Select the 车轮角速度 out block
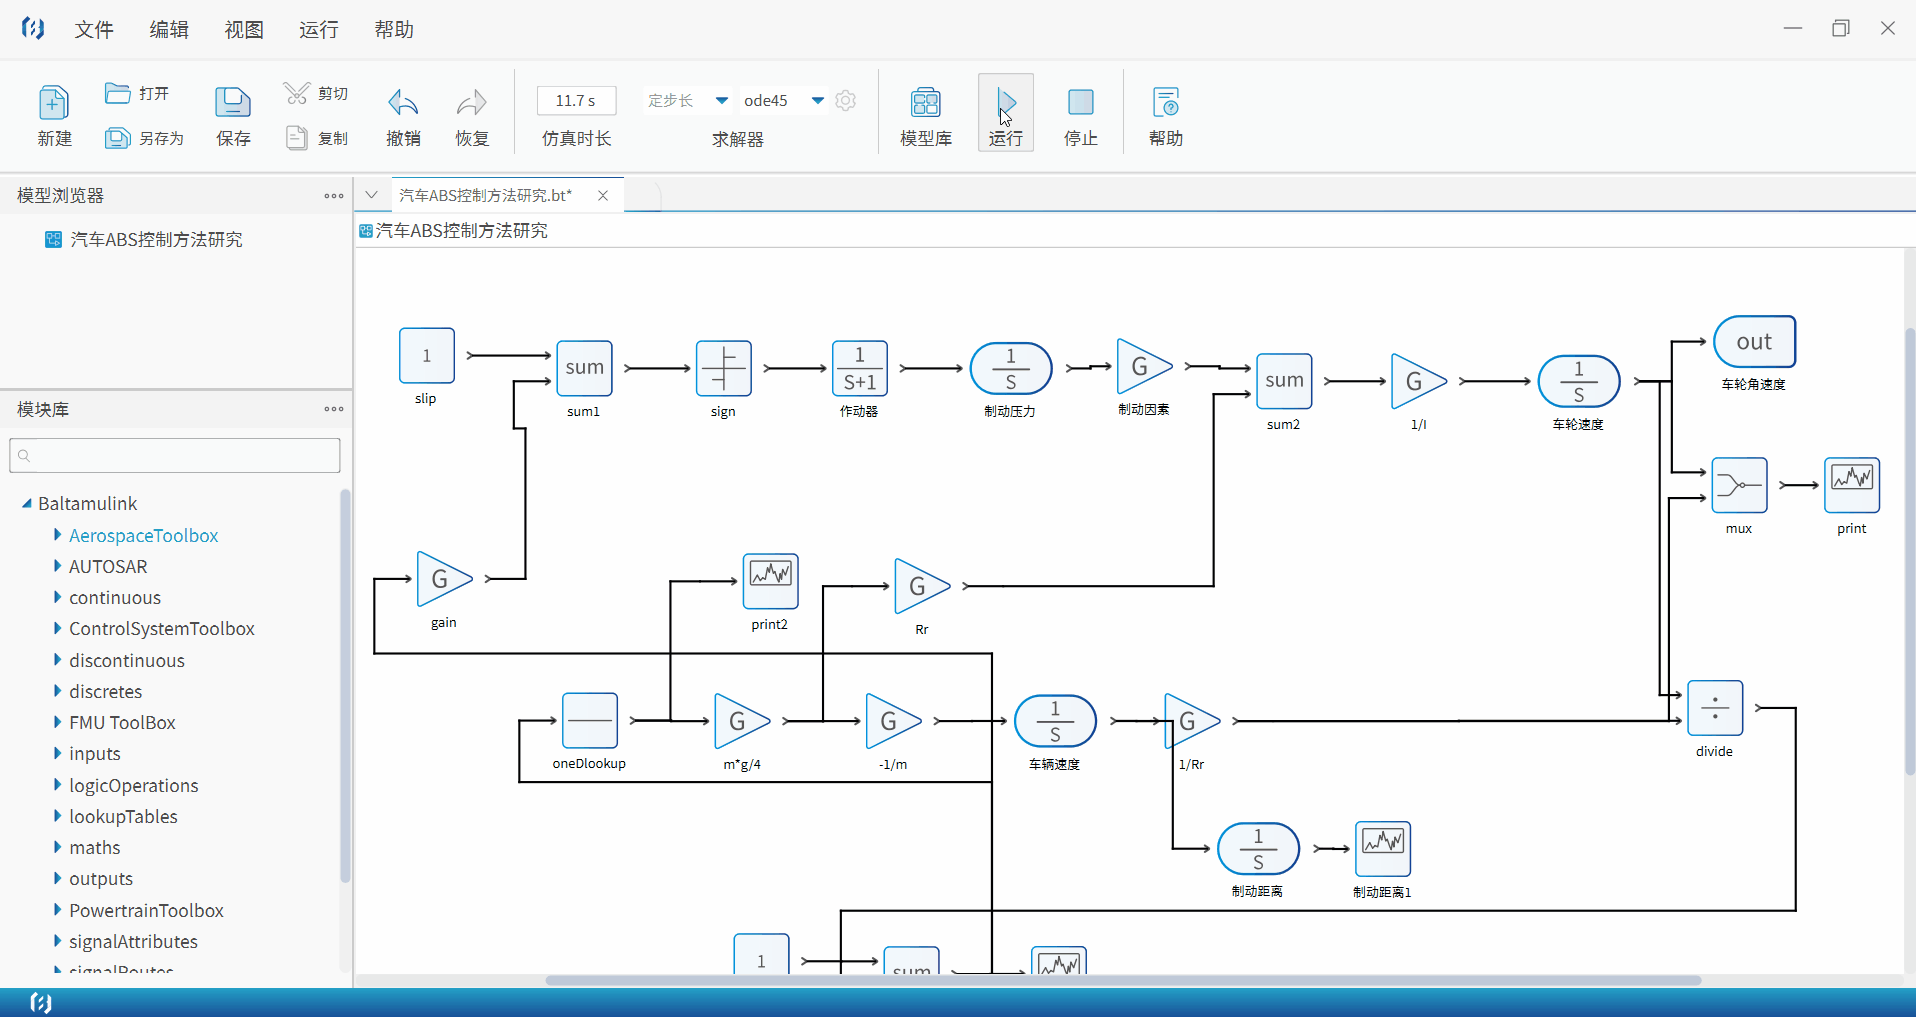 click(1755, 342)
